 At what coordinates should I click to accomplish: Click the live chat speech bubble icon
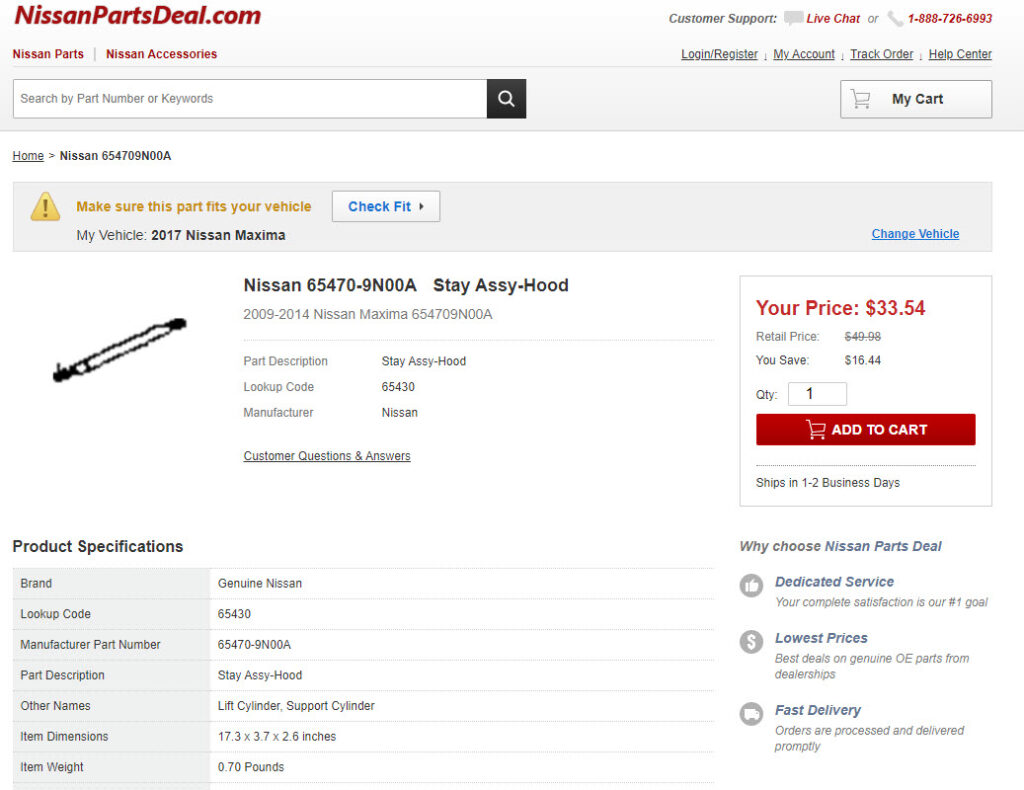pos(793,18)
